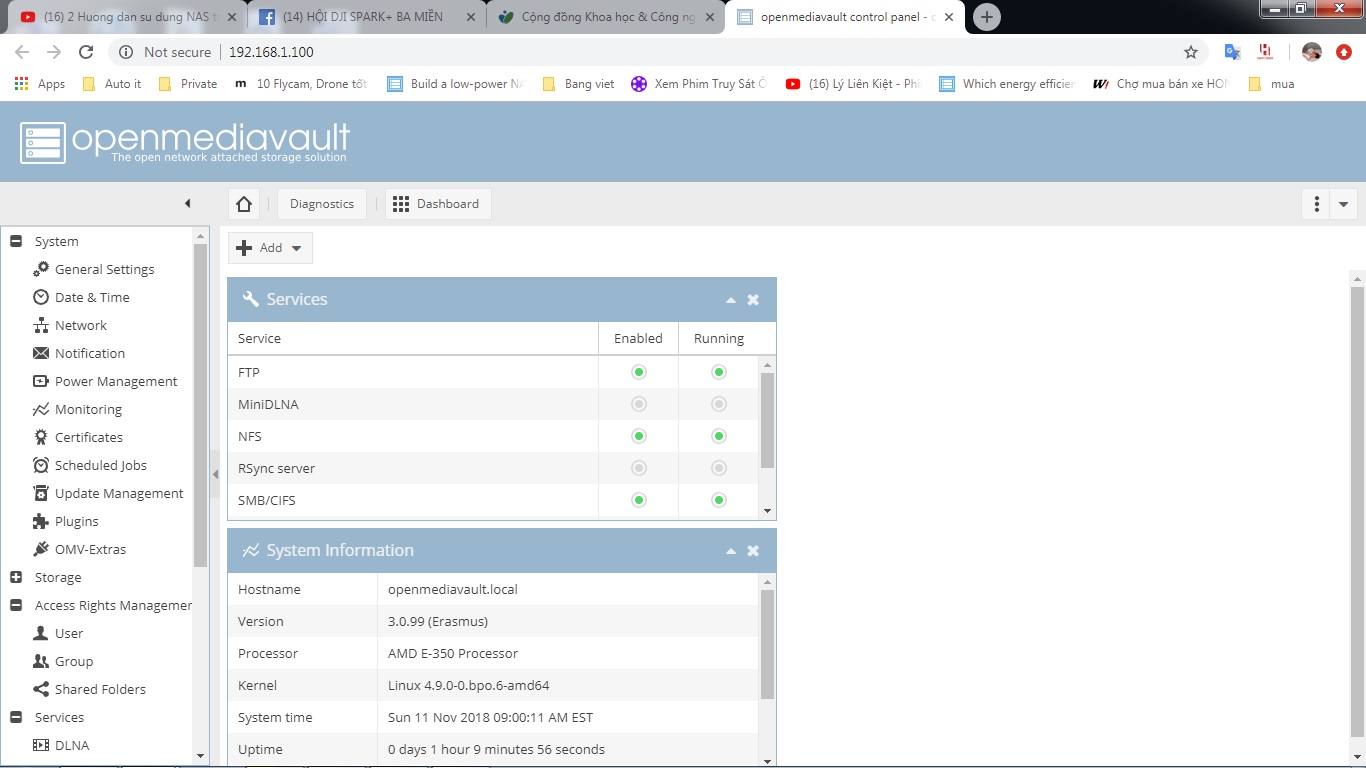This screenshot has height=768, width=1366.
Task: Open Date & Time clock icon
Action: click(41, 297)
